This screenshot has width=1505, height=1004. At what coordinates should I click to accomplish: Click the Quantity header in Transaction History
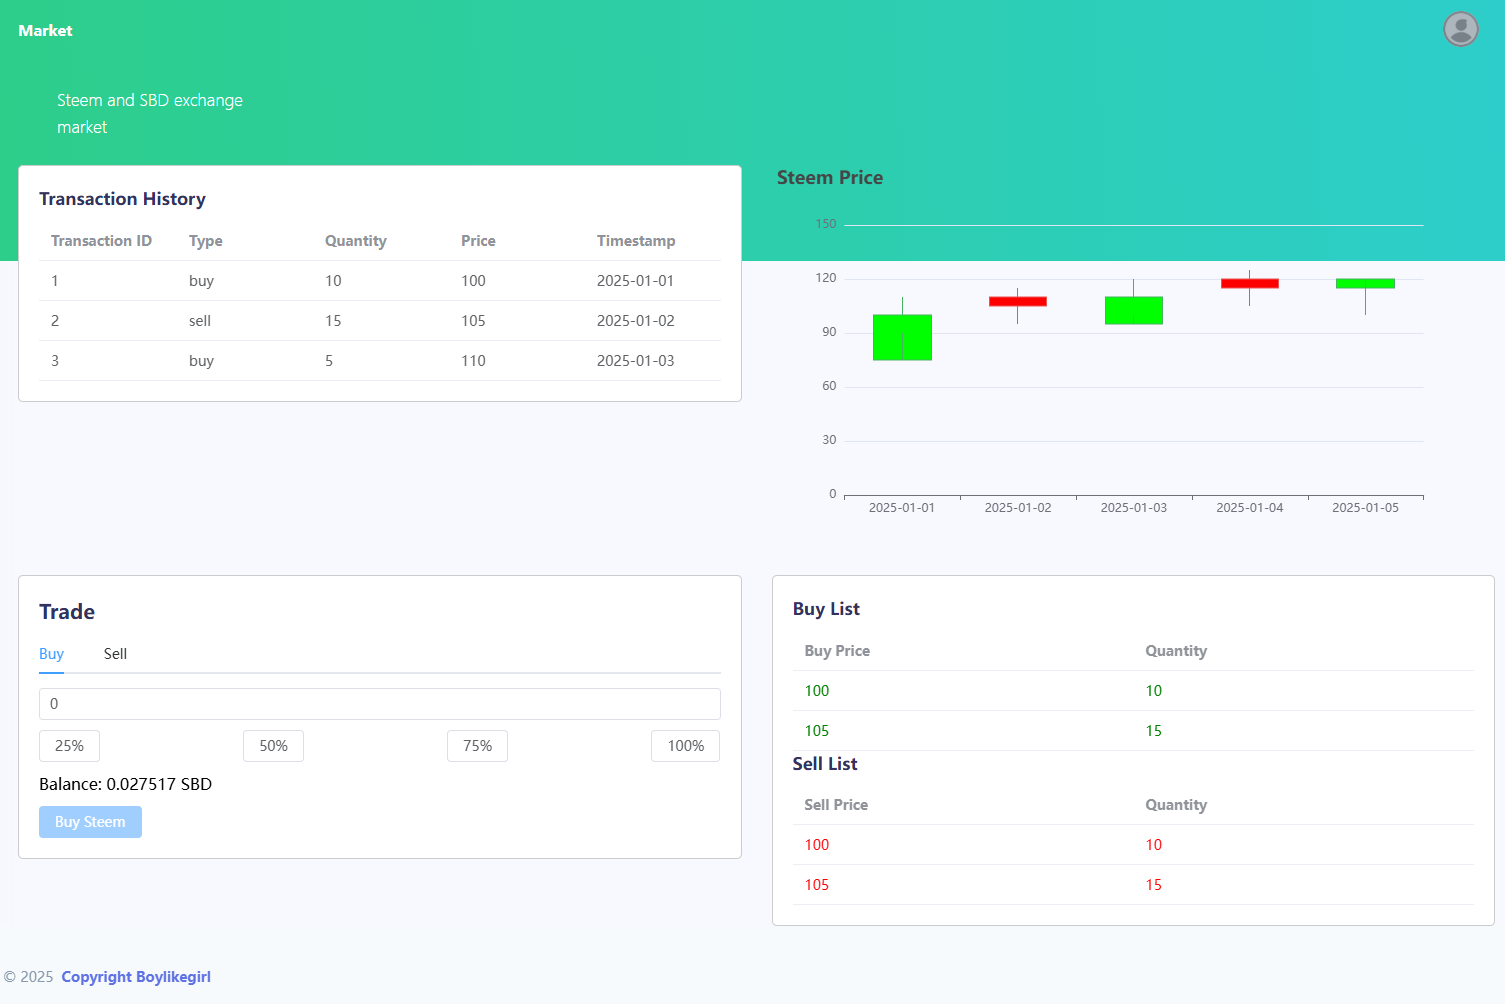tap(356, 241)
